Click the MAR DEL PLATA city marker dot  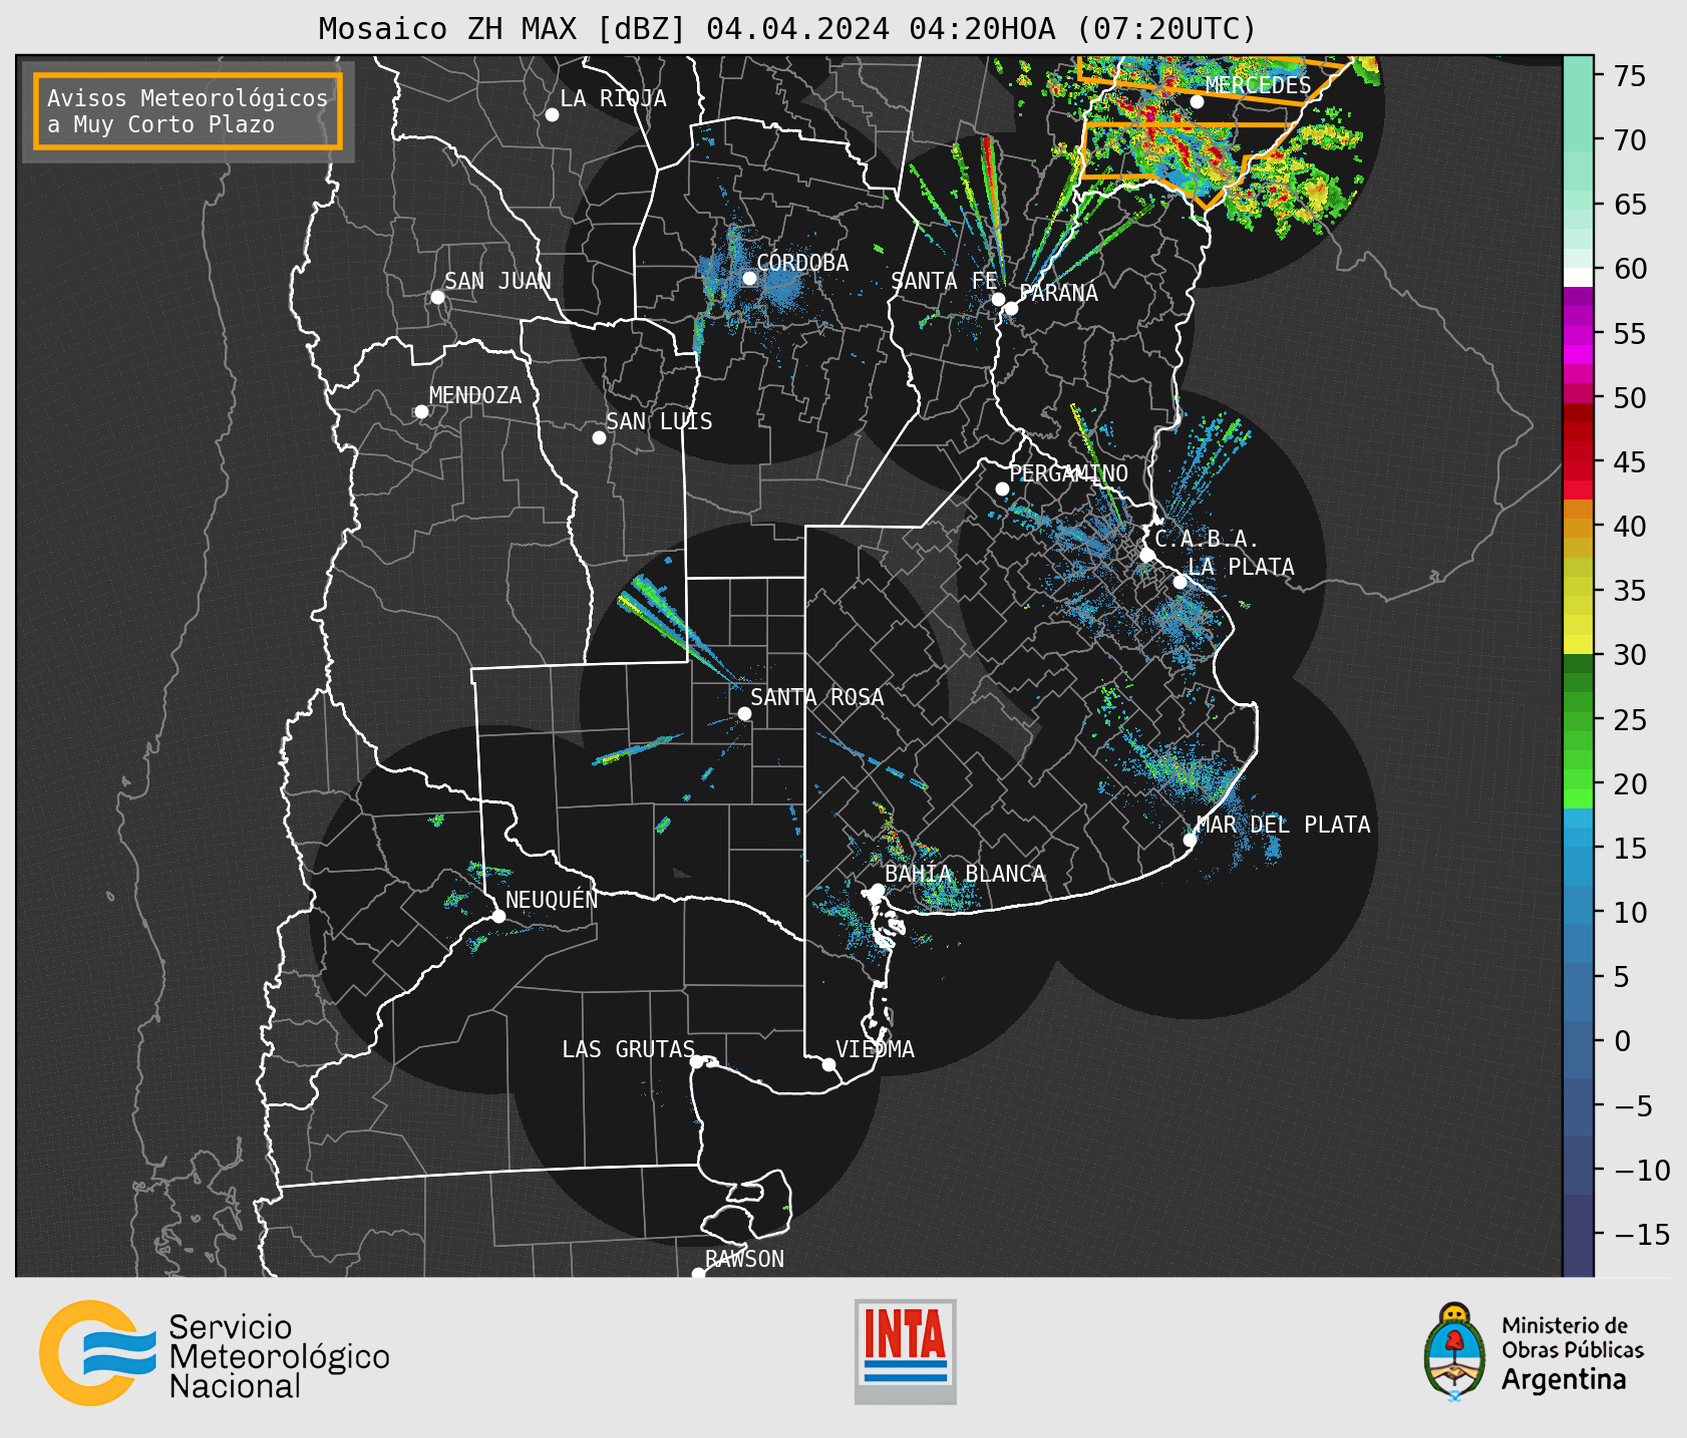[1190, 840]
